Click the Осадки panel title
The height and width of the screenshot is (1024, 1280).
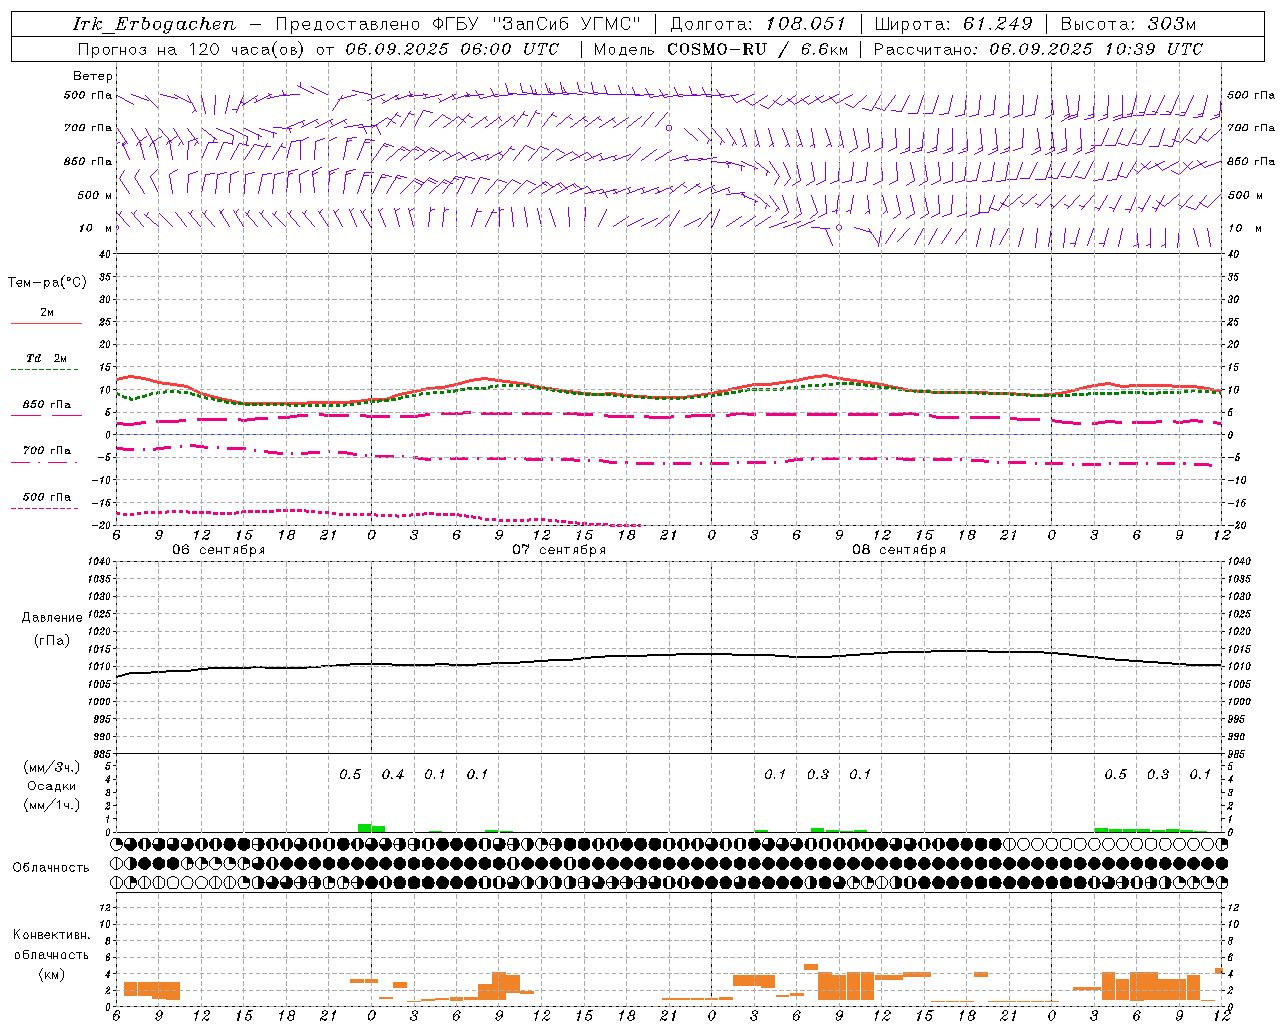pyautogui.click(x=52, y=786)
